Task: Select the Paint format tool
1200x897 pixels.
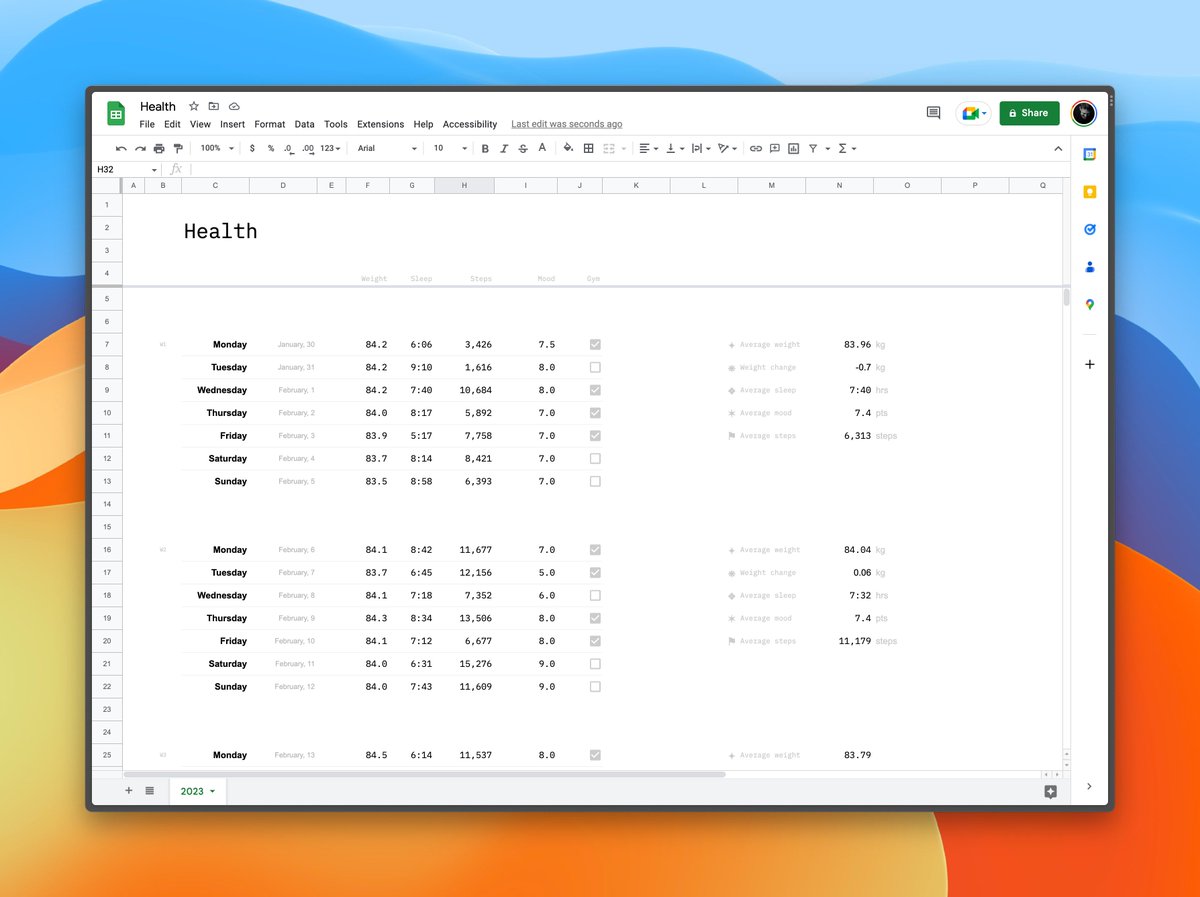Action: [178, 148]
